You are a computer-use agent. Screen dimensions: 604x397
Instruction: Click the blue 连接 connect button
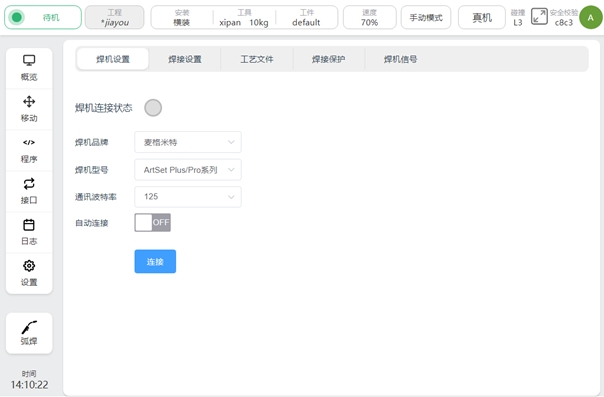tap(155, 261)
